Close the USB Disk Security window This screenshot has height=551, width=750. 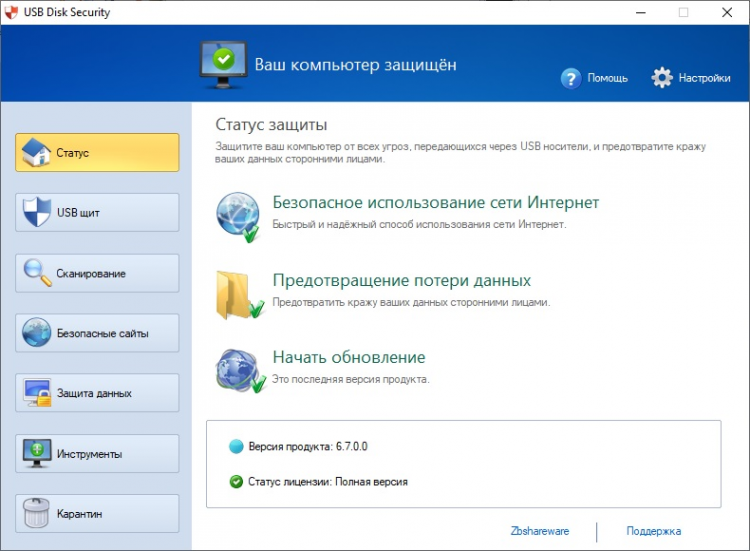tap(727, 12)
